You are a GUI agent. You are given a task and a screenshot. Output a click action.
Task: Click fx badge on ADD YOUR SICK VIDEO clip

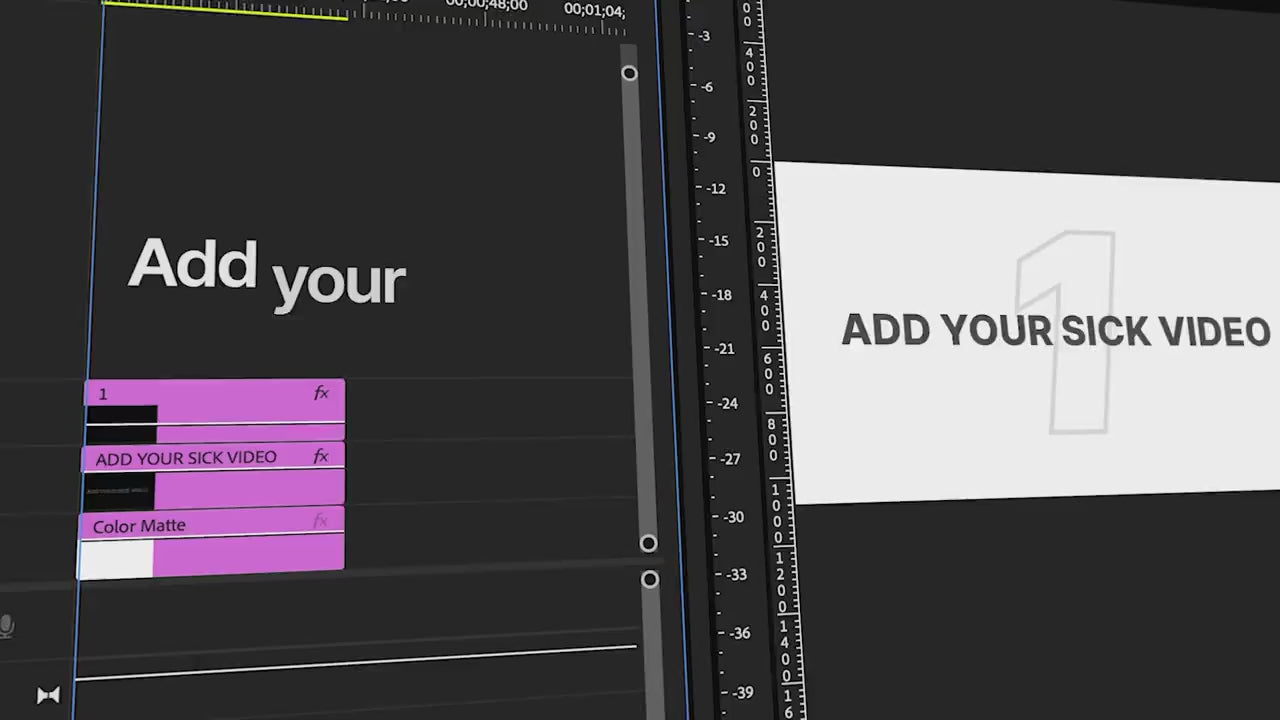321,456
